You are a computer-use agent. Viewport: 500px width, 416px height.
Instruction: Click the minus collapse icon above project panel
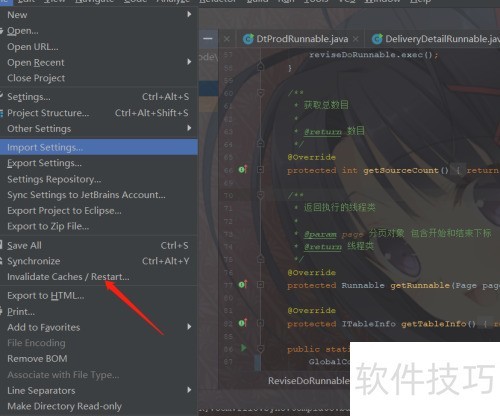coord(208,39)
